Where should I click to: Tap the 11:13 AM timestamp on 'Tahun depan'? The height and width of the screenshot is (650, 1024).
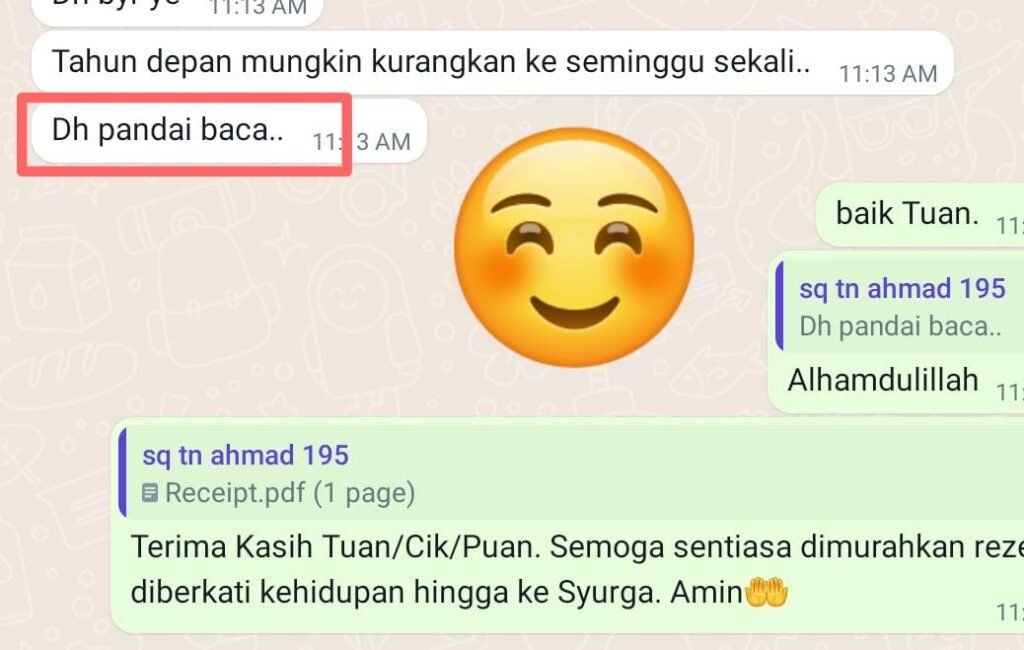click(888, 74)
